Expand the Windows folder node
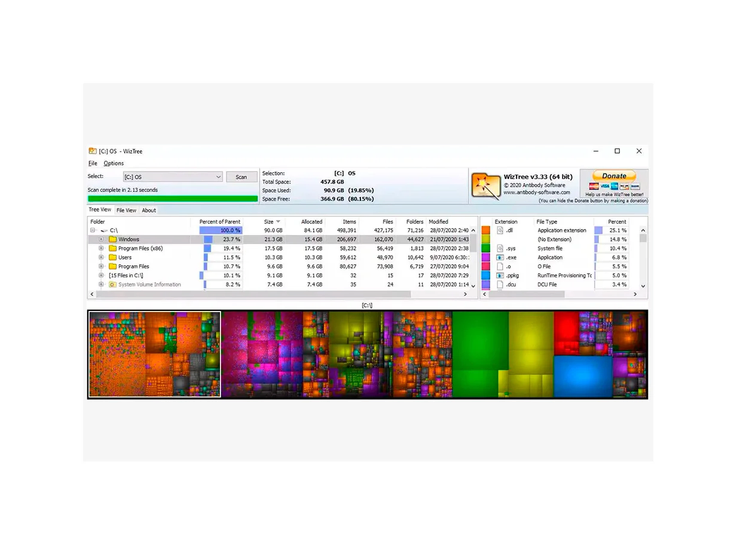 coord(101,239)
